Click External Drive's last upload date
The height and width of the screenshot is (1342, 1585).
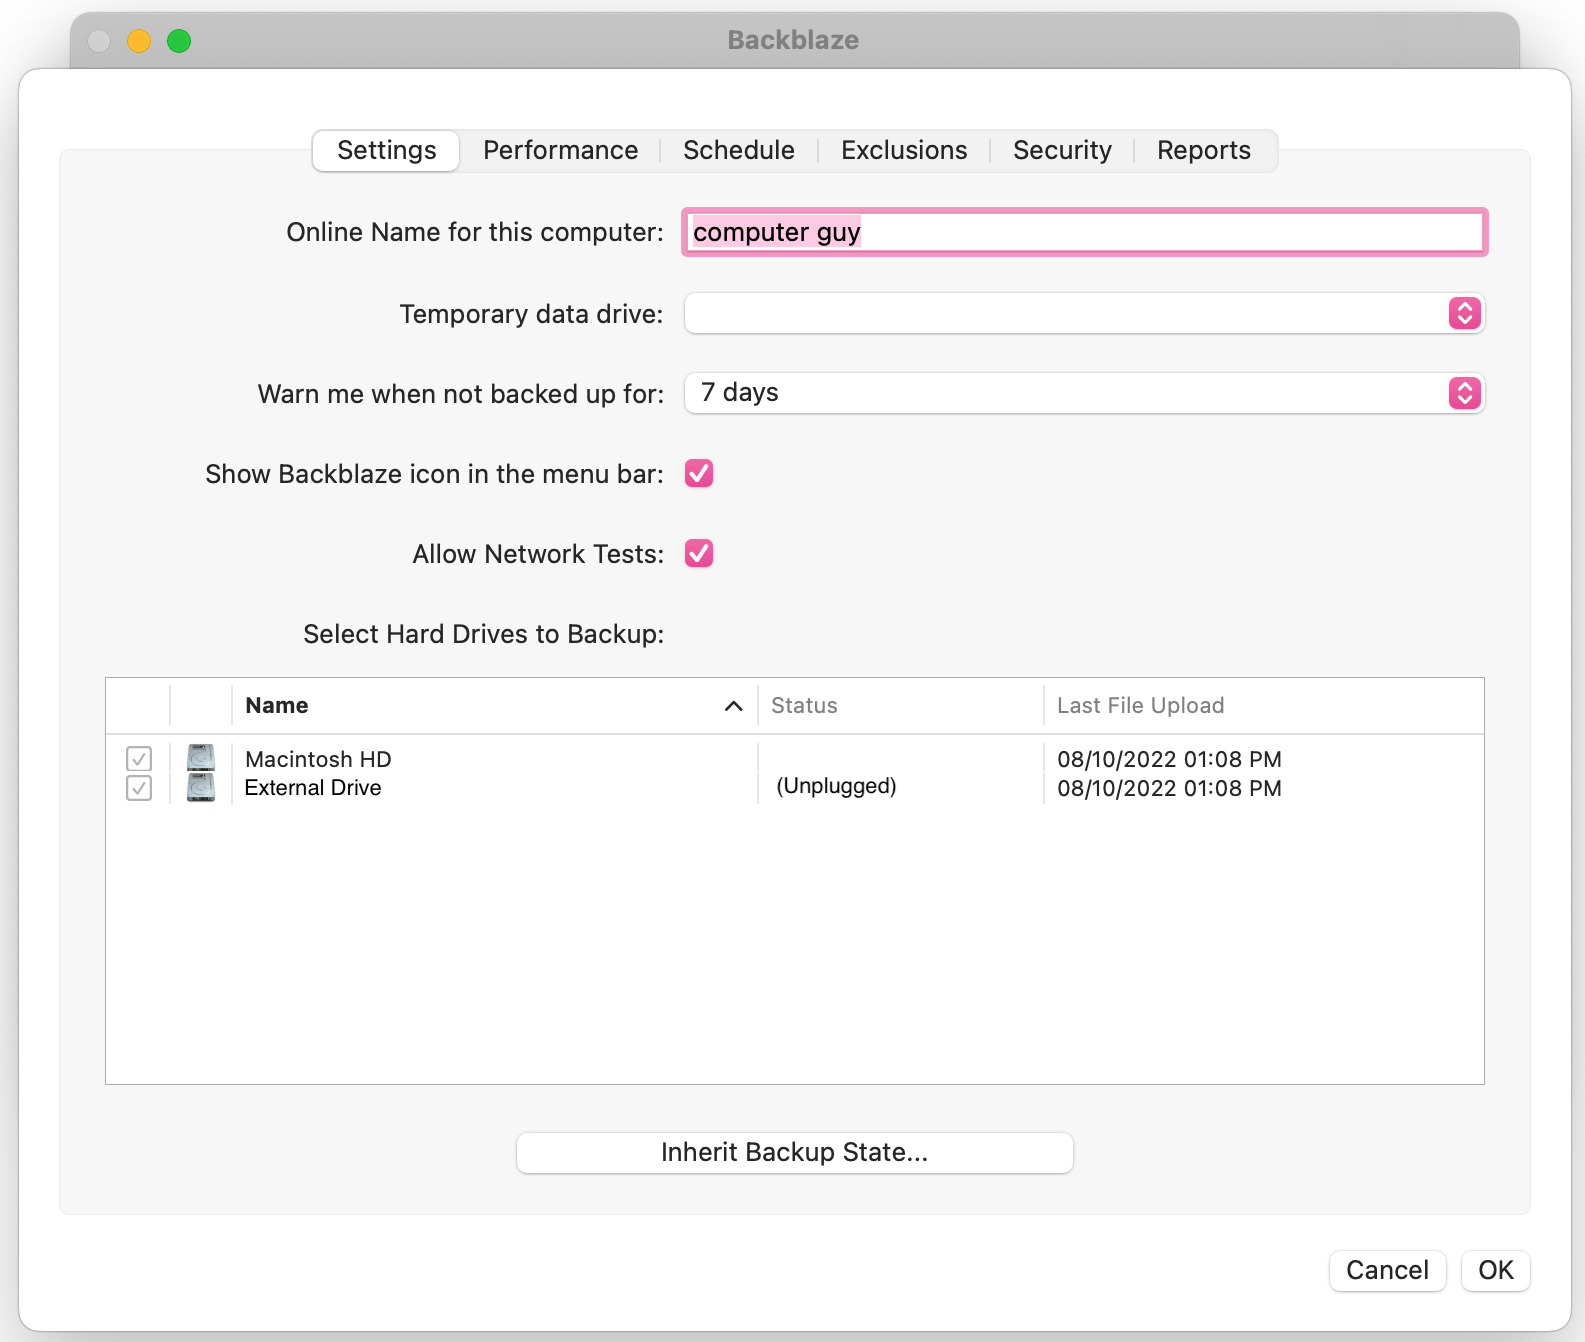[x=1169, y=788]
